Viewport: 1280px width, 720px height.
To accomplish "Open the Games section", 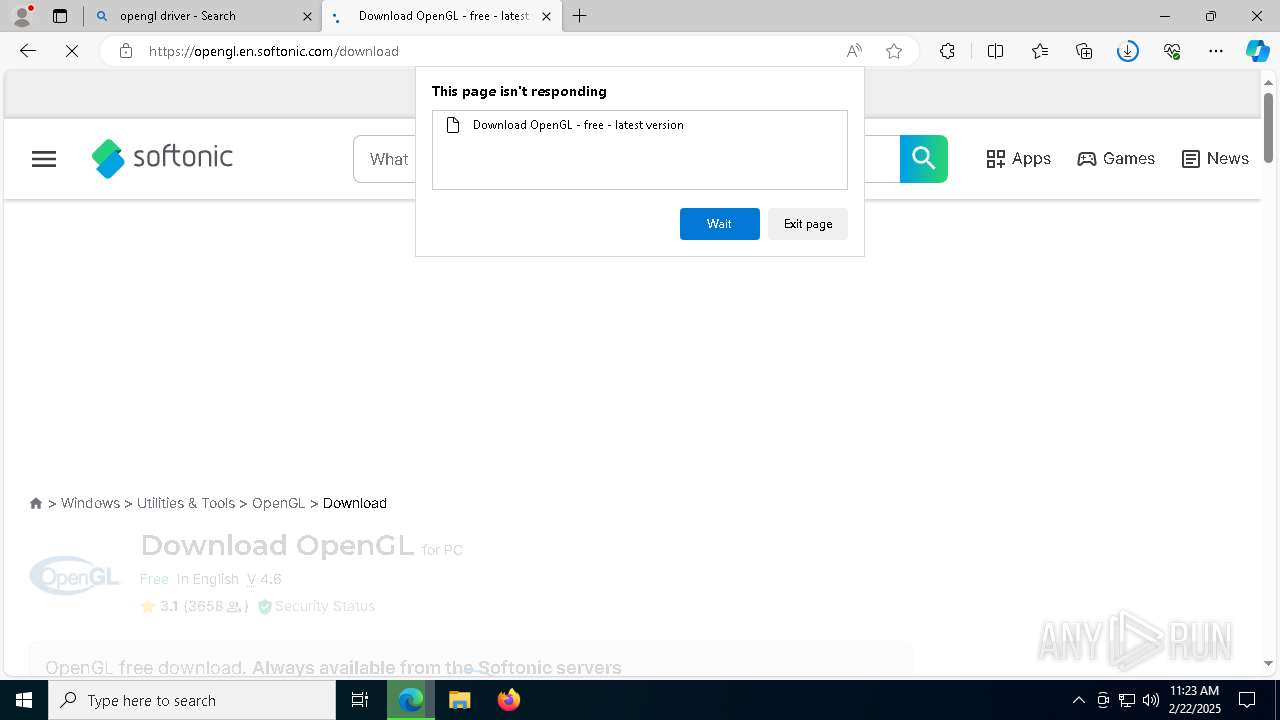I will 1116,159.
